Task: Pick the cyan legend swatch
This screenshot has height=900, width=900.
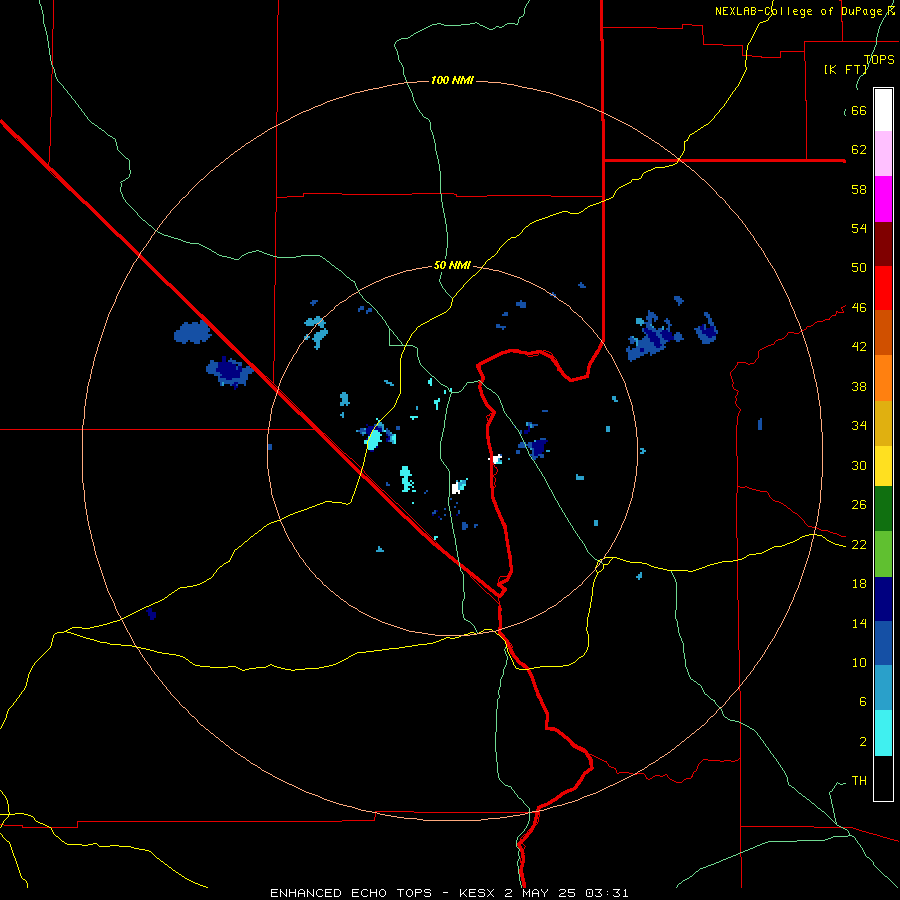Action: pos(883,733)
